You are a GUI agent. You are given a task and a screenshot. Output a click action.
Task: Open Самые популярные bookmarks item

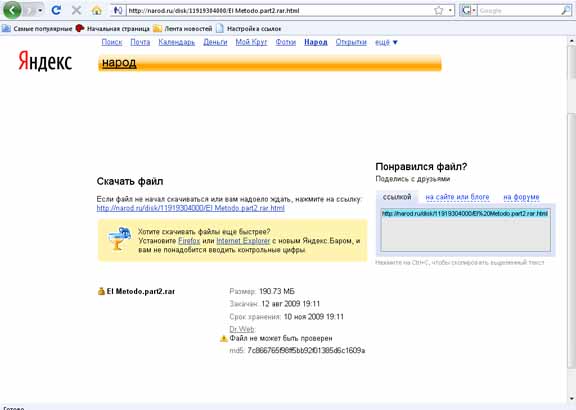pos(37,29)
